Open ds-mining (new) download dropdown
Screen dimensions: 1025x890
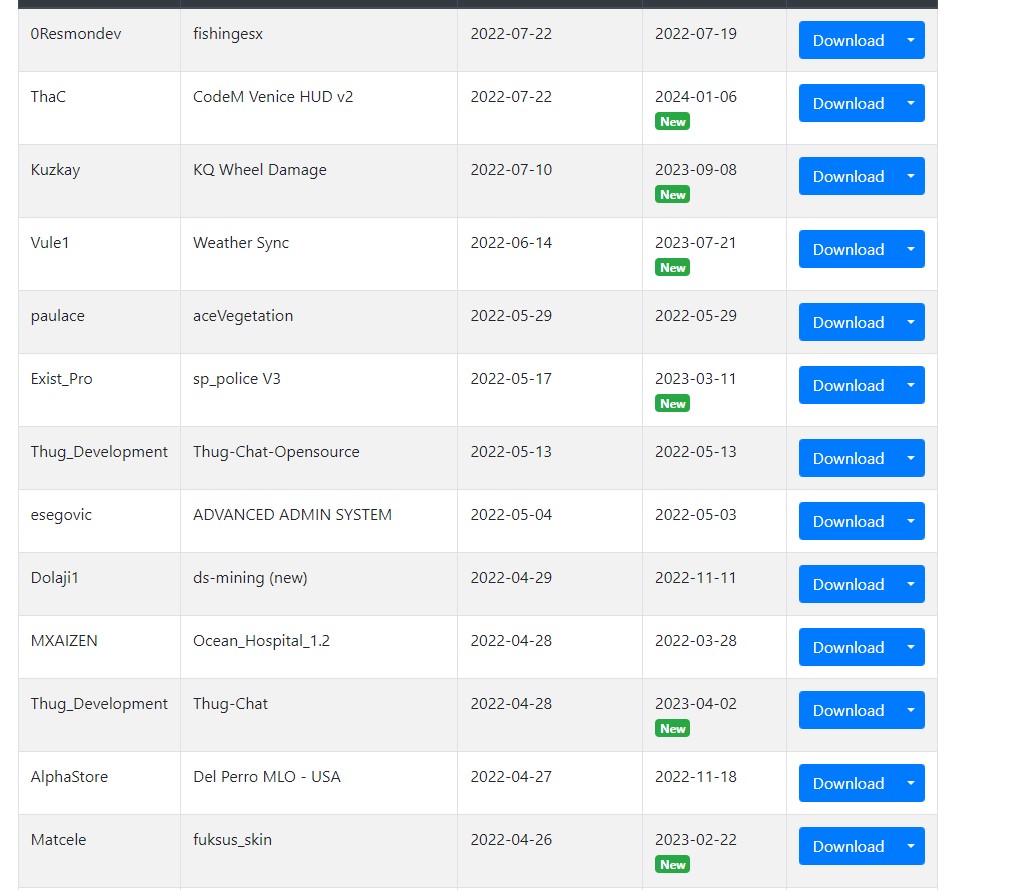tap(911, 584)
